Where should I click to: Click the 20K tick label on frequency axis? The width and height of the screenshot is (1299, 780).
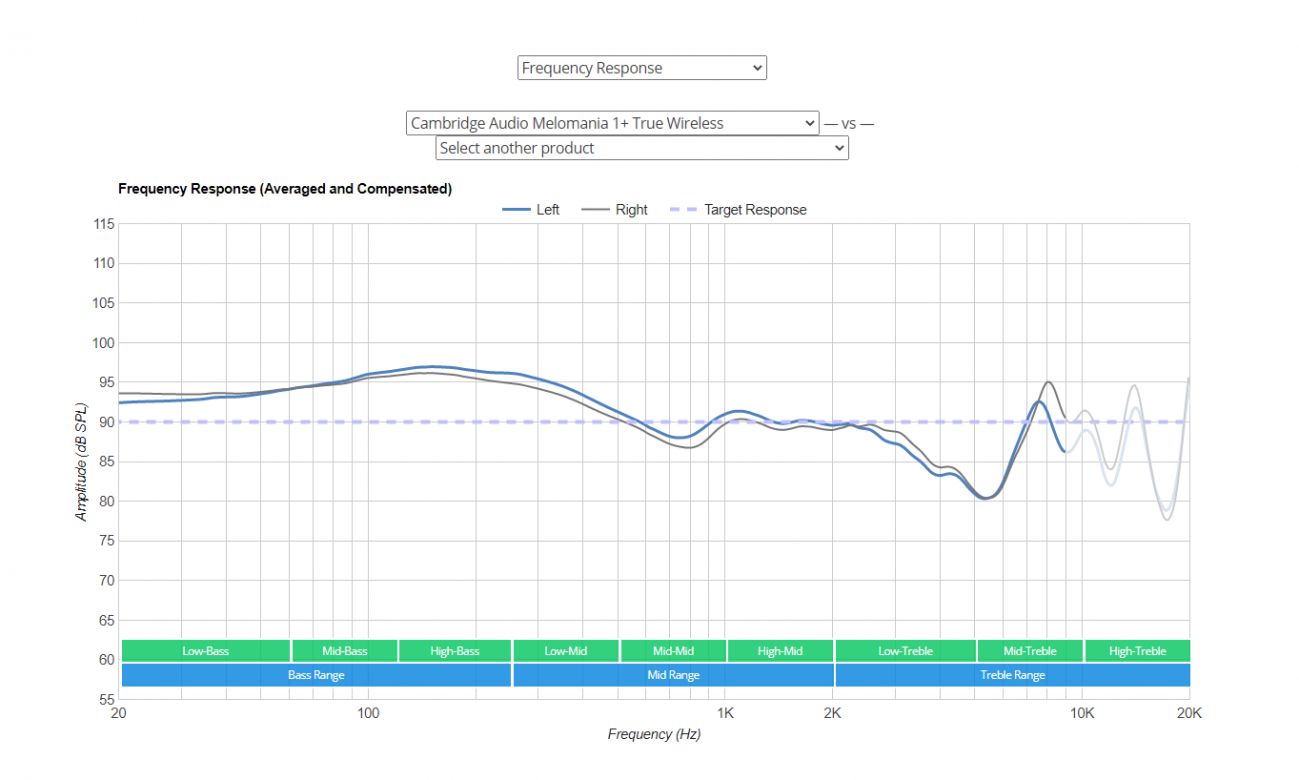[x=1188, y=713]
